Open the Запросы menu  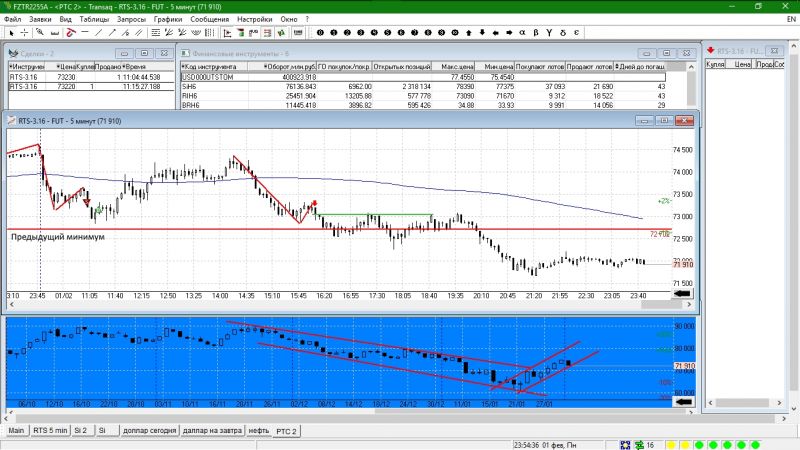131,19
